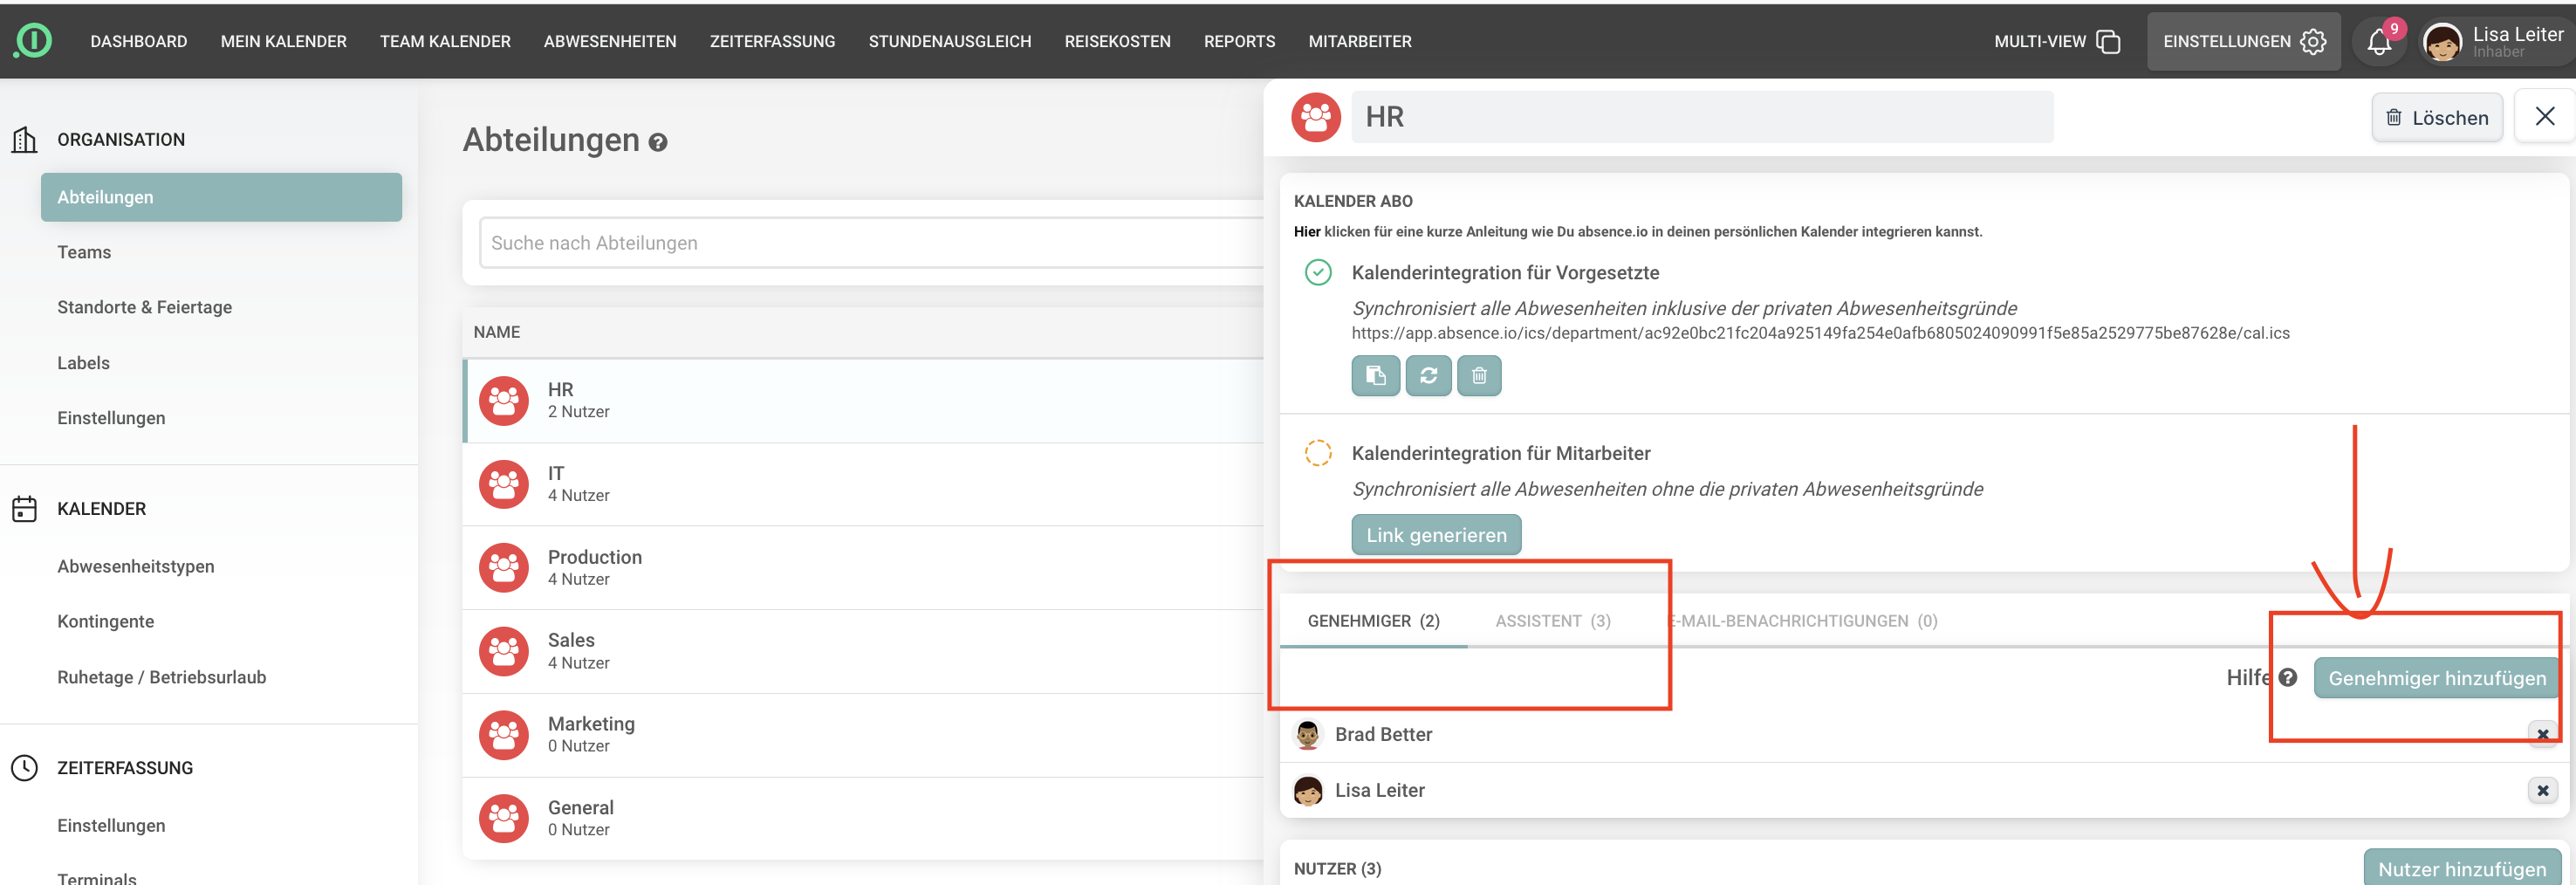Open the Dashboard menu
Screen dimensions: 2576x885
pos(139,41)
